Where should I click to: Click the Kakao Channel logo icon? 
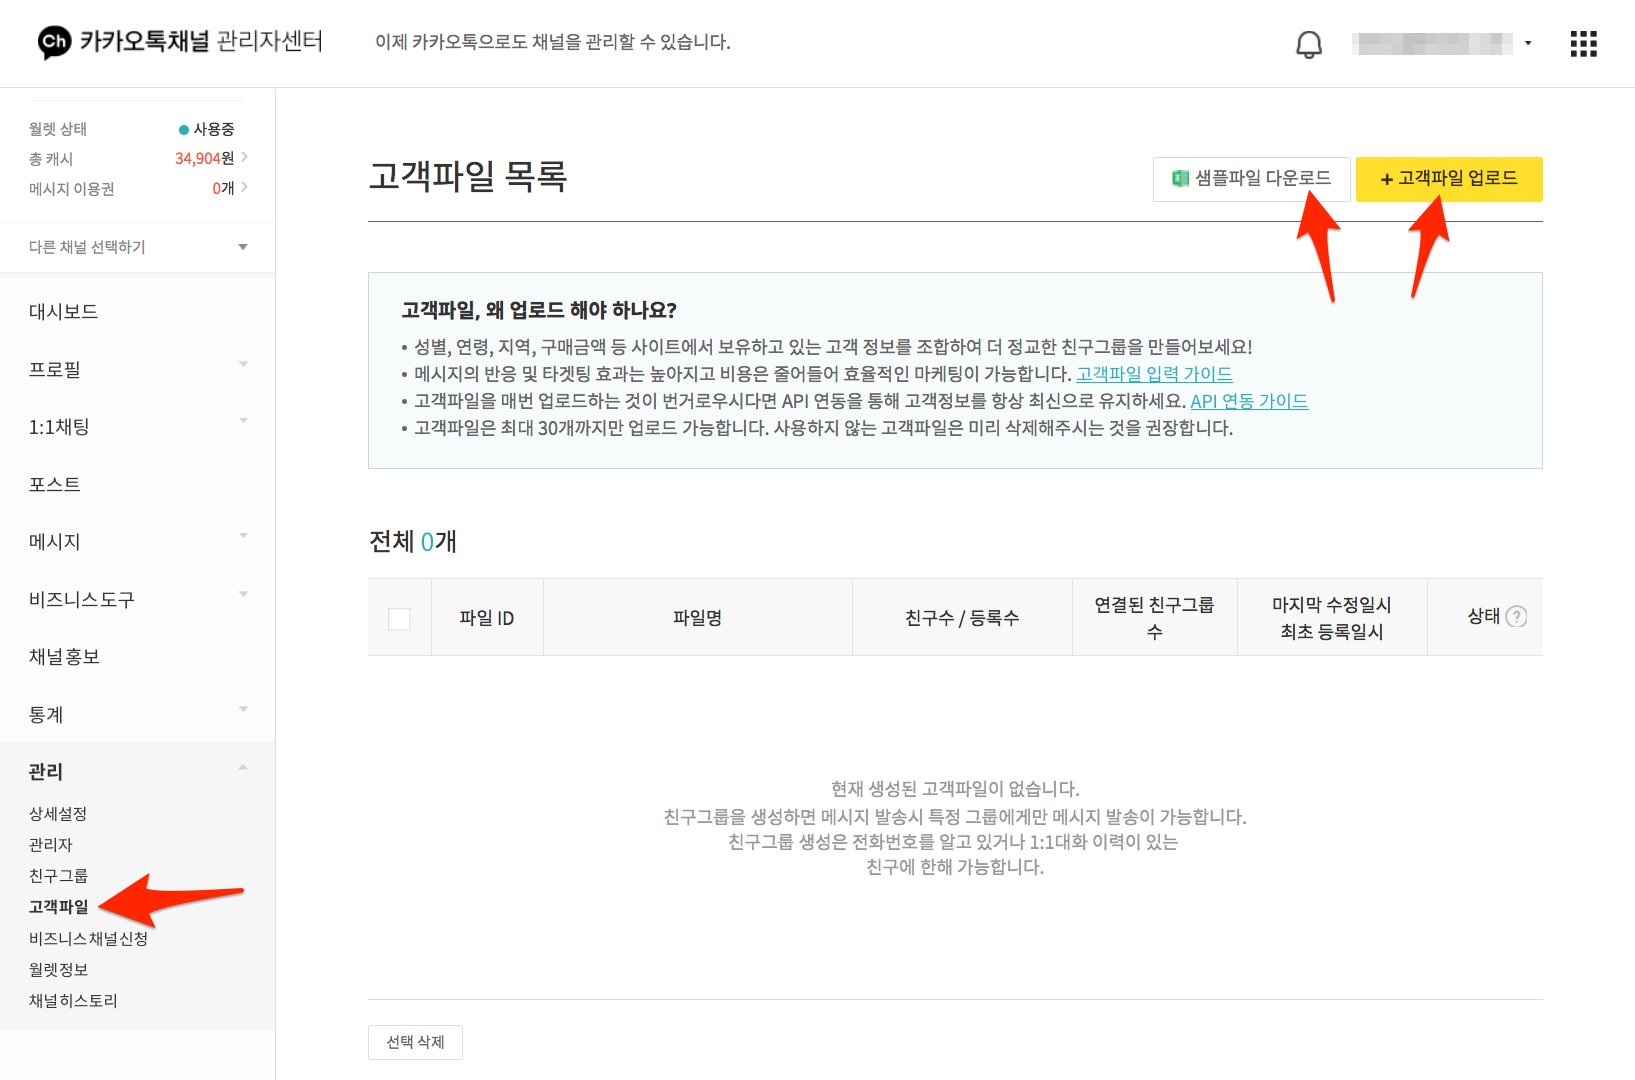(x=54, y=42)
